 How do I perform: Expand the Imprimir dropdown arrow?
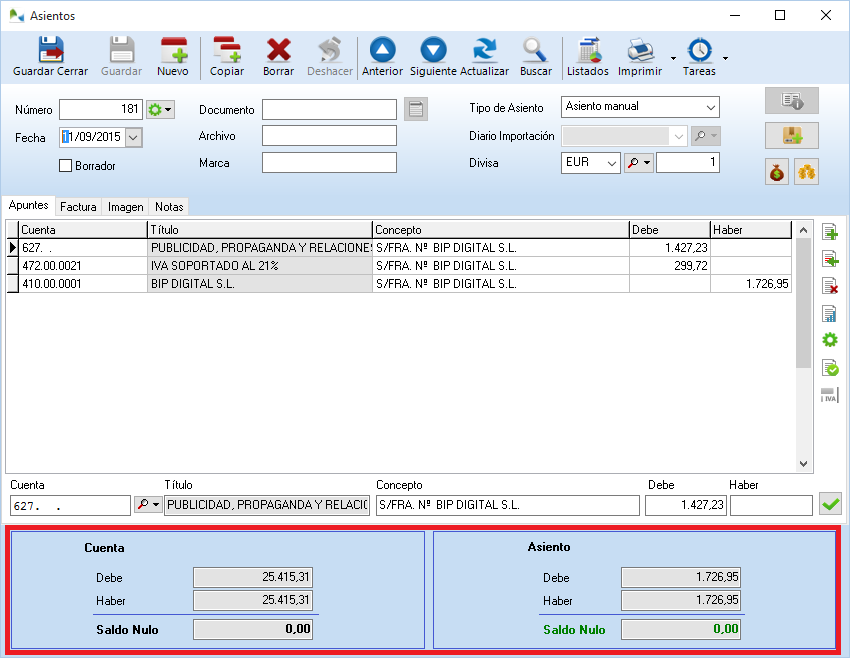(x=672, y=58)
